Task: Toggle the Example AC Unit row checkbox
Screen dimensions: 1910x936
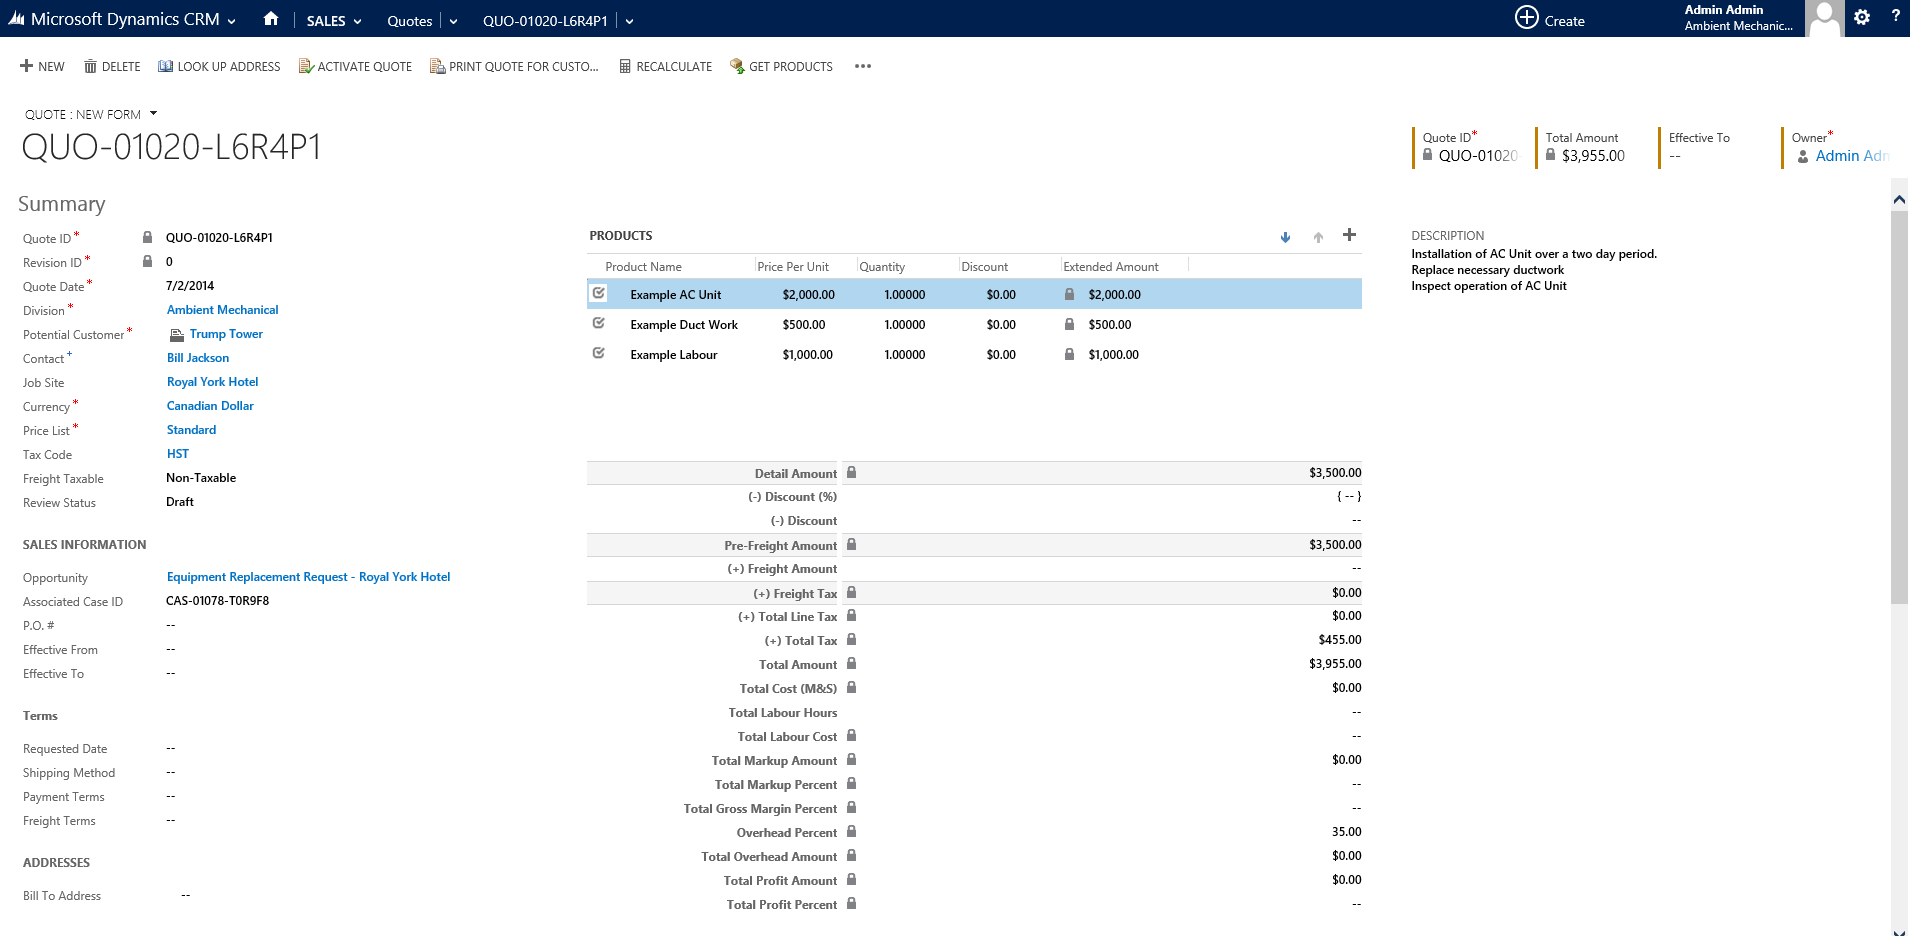Action: point(599,294)
